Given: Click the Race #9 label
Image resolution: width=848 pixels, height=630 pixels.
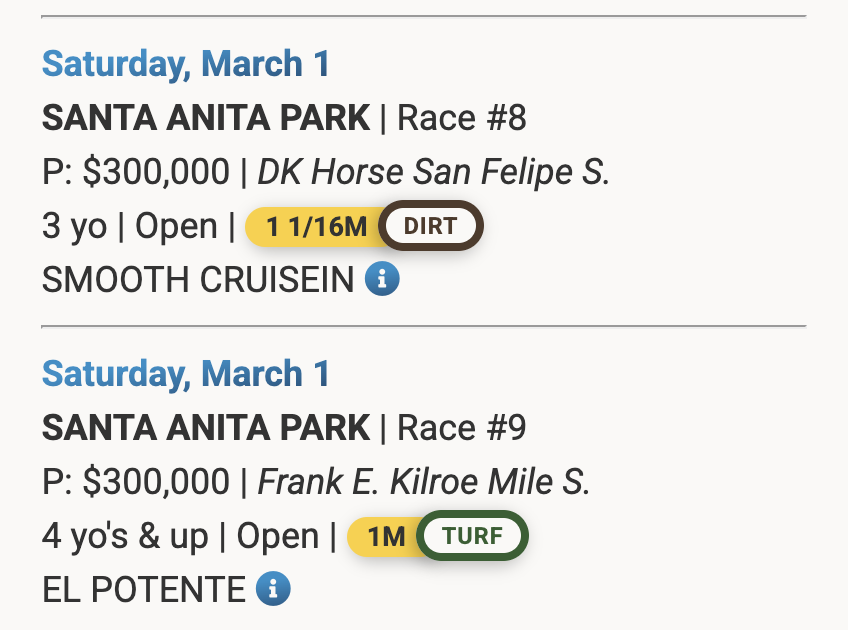Looking at the screenshot, I should pyautogui.click(x=461, y=428).
